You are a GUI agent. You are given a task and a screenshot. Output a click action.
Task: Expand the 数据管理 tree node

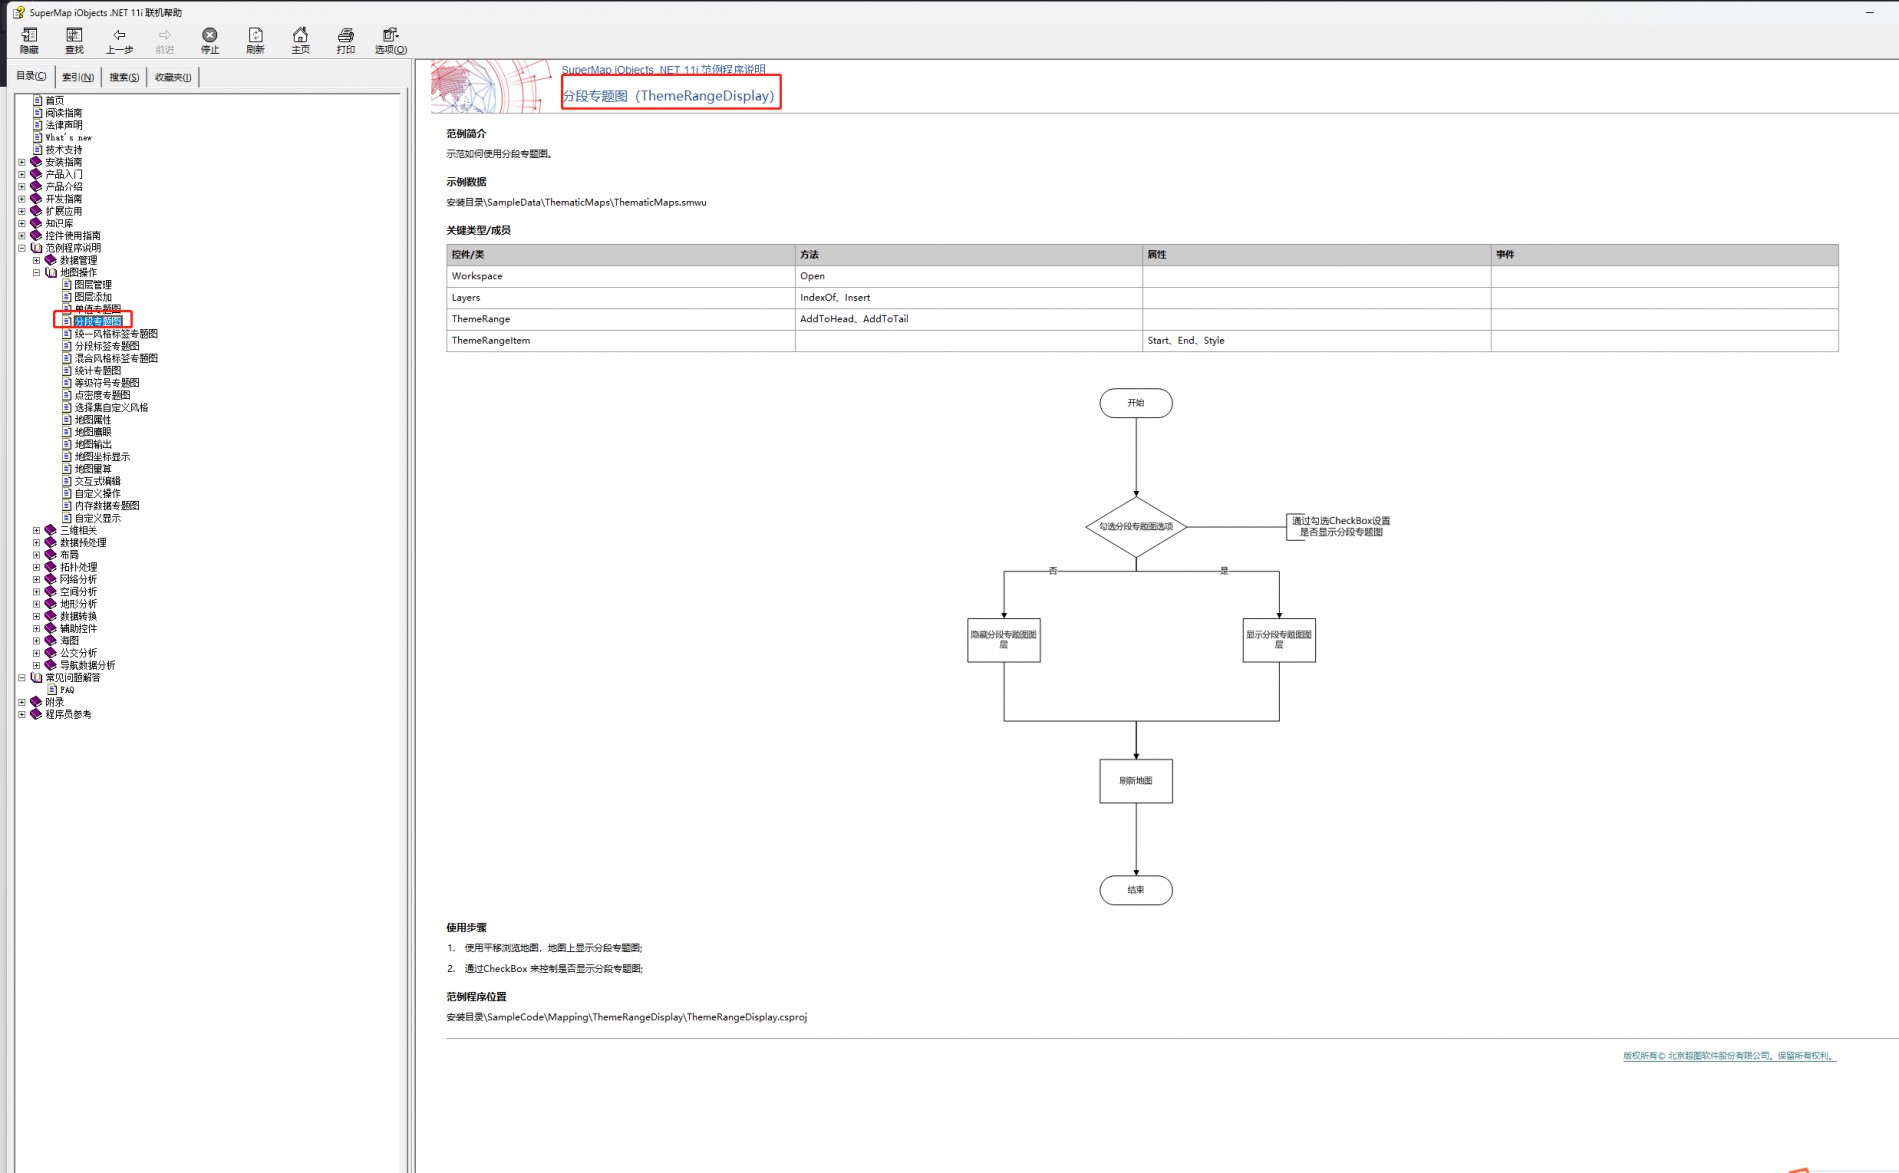pos(37,260)
